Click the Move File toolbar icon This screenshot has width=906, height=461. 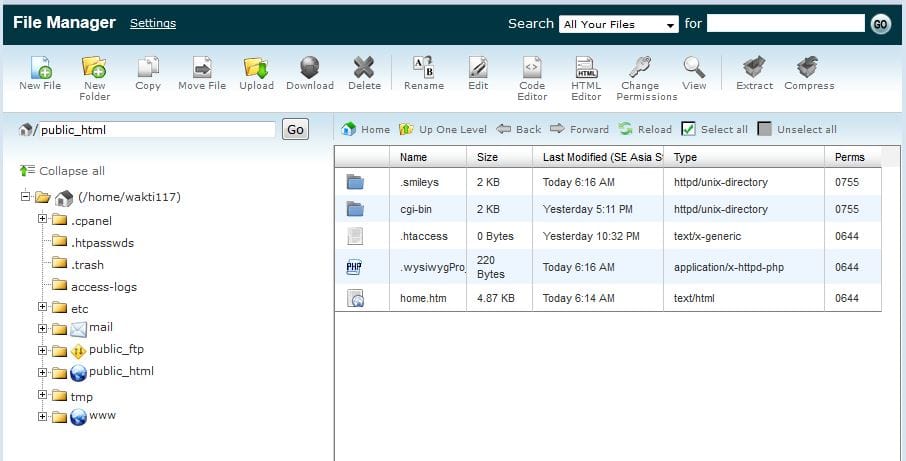[202, 68]
